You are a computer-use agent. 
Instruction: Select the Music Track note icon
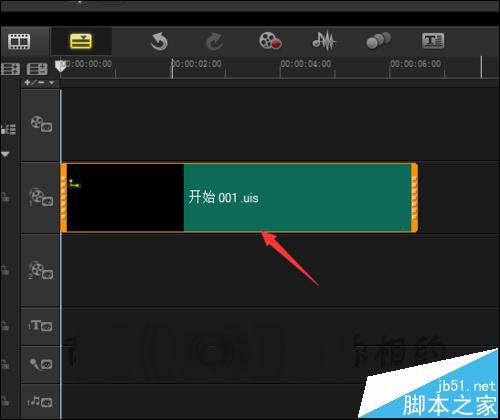[40, 402]
